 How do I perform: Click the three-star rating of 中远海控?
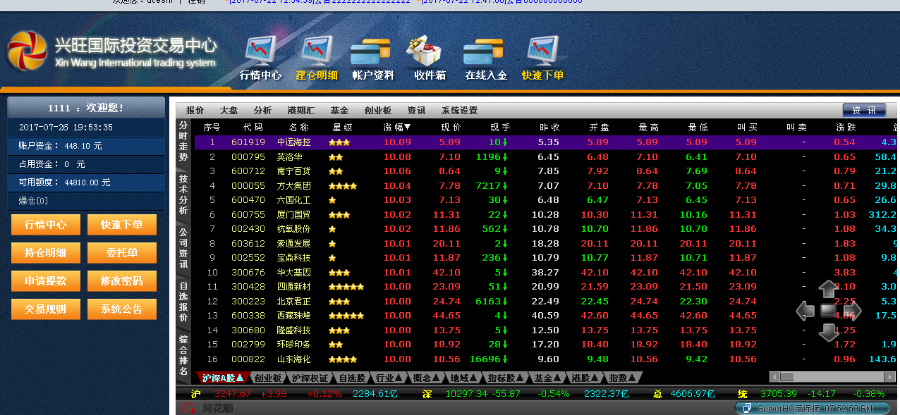(x=339, y=142)
